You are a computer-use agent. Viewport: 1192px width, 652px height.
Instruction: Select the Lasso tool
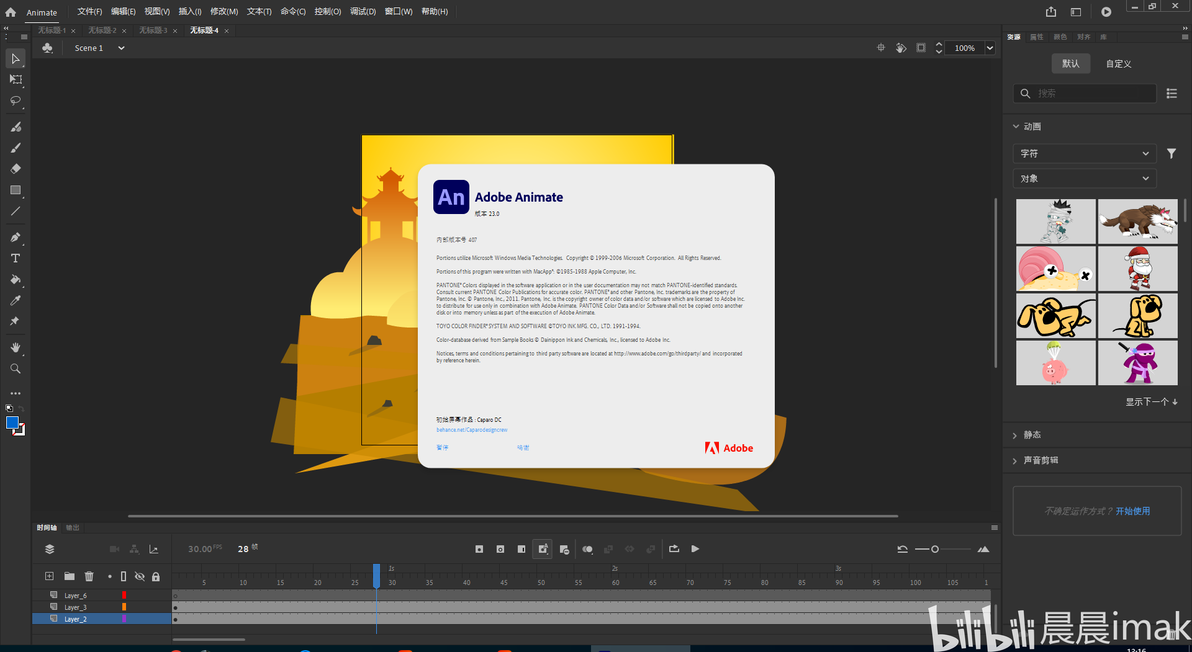tap(15, 100)
